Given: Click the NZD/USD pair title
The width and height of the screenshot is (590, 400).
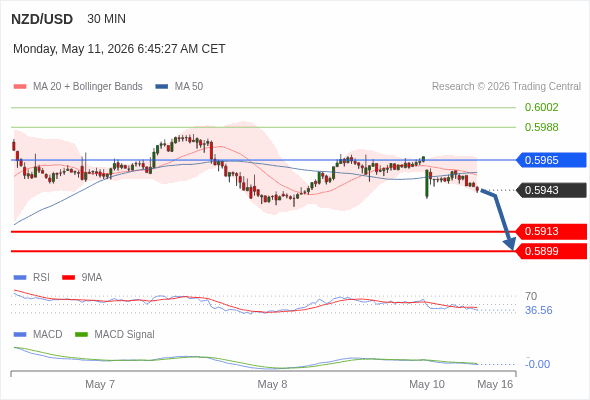Looking at the screenshot, I should click(x=42, y=19).
